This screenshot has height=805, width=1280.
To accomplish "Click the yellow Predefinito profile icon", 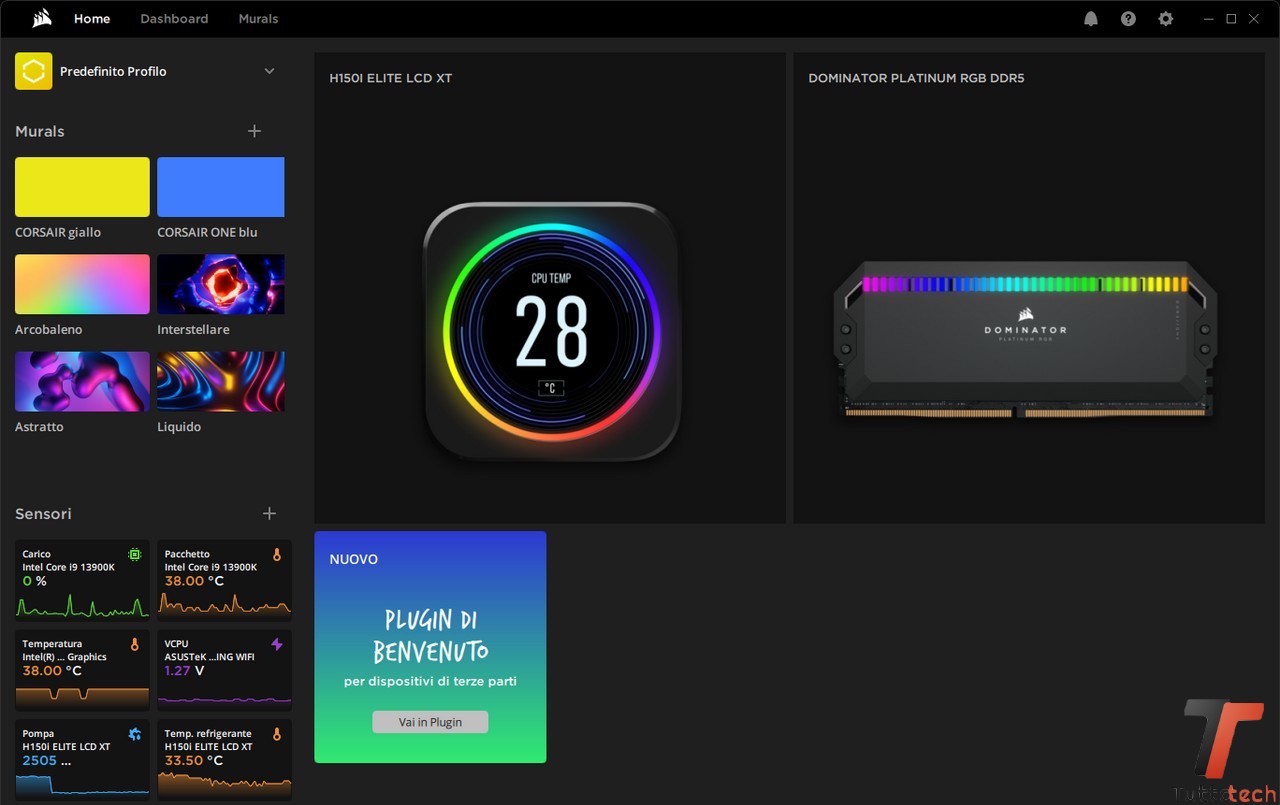I will [33, 71].
